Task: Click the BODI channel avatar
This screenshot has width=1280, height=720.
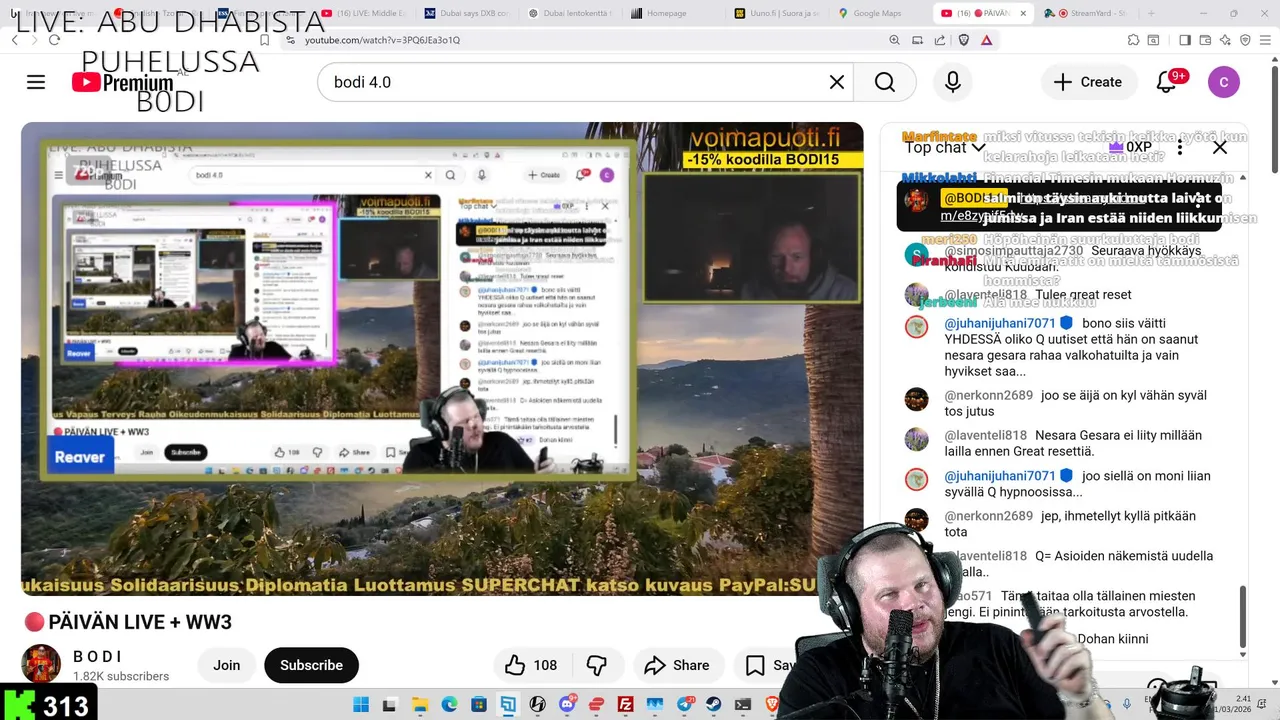Action: (x=41, y=665)
